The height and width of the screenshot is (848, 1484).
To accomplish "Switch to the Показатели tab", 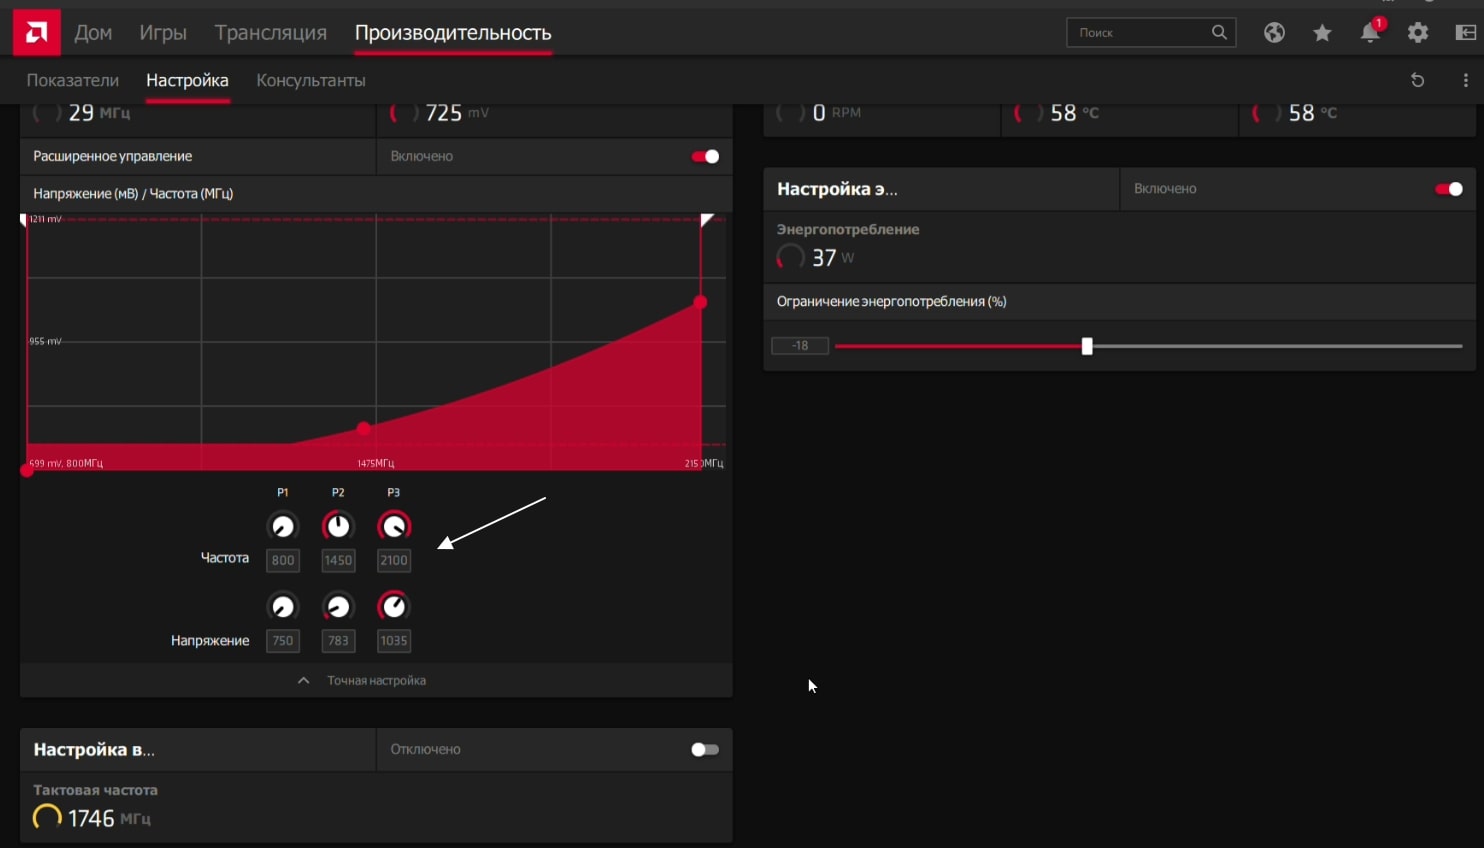I will point(73,80).
